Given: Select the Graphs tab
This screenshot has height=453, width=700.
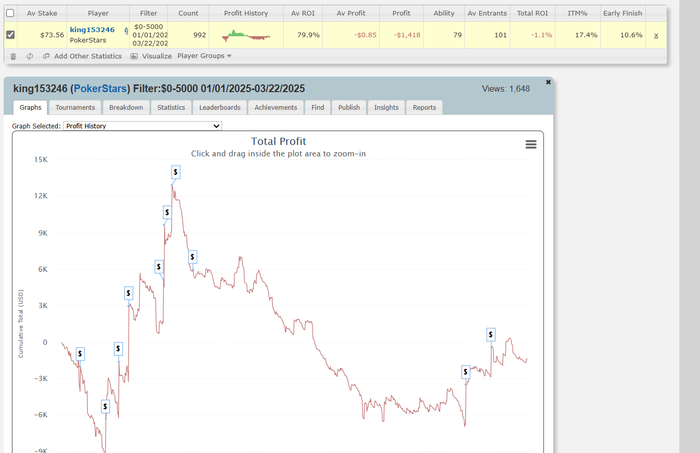Looking at the screenshot, I should point(30,108).
